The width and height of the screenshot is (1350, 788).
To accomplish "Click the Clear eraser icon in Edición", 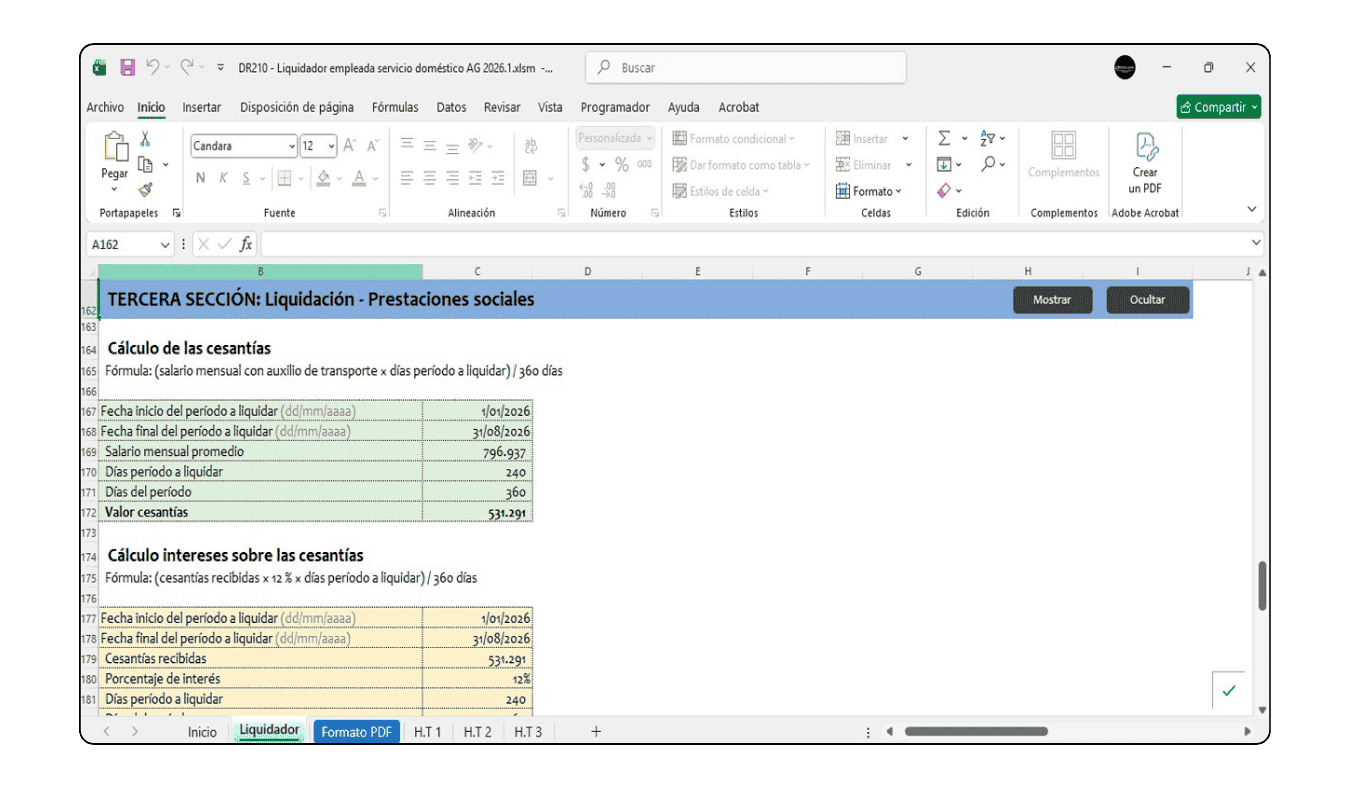I will 944,190.
